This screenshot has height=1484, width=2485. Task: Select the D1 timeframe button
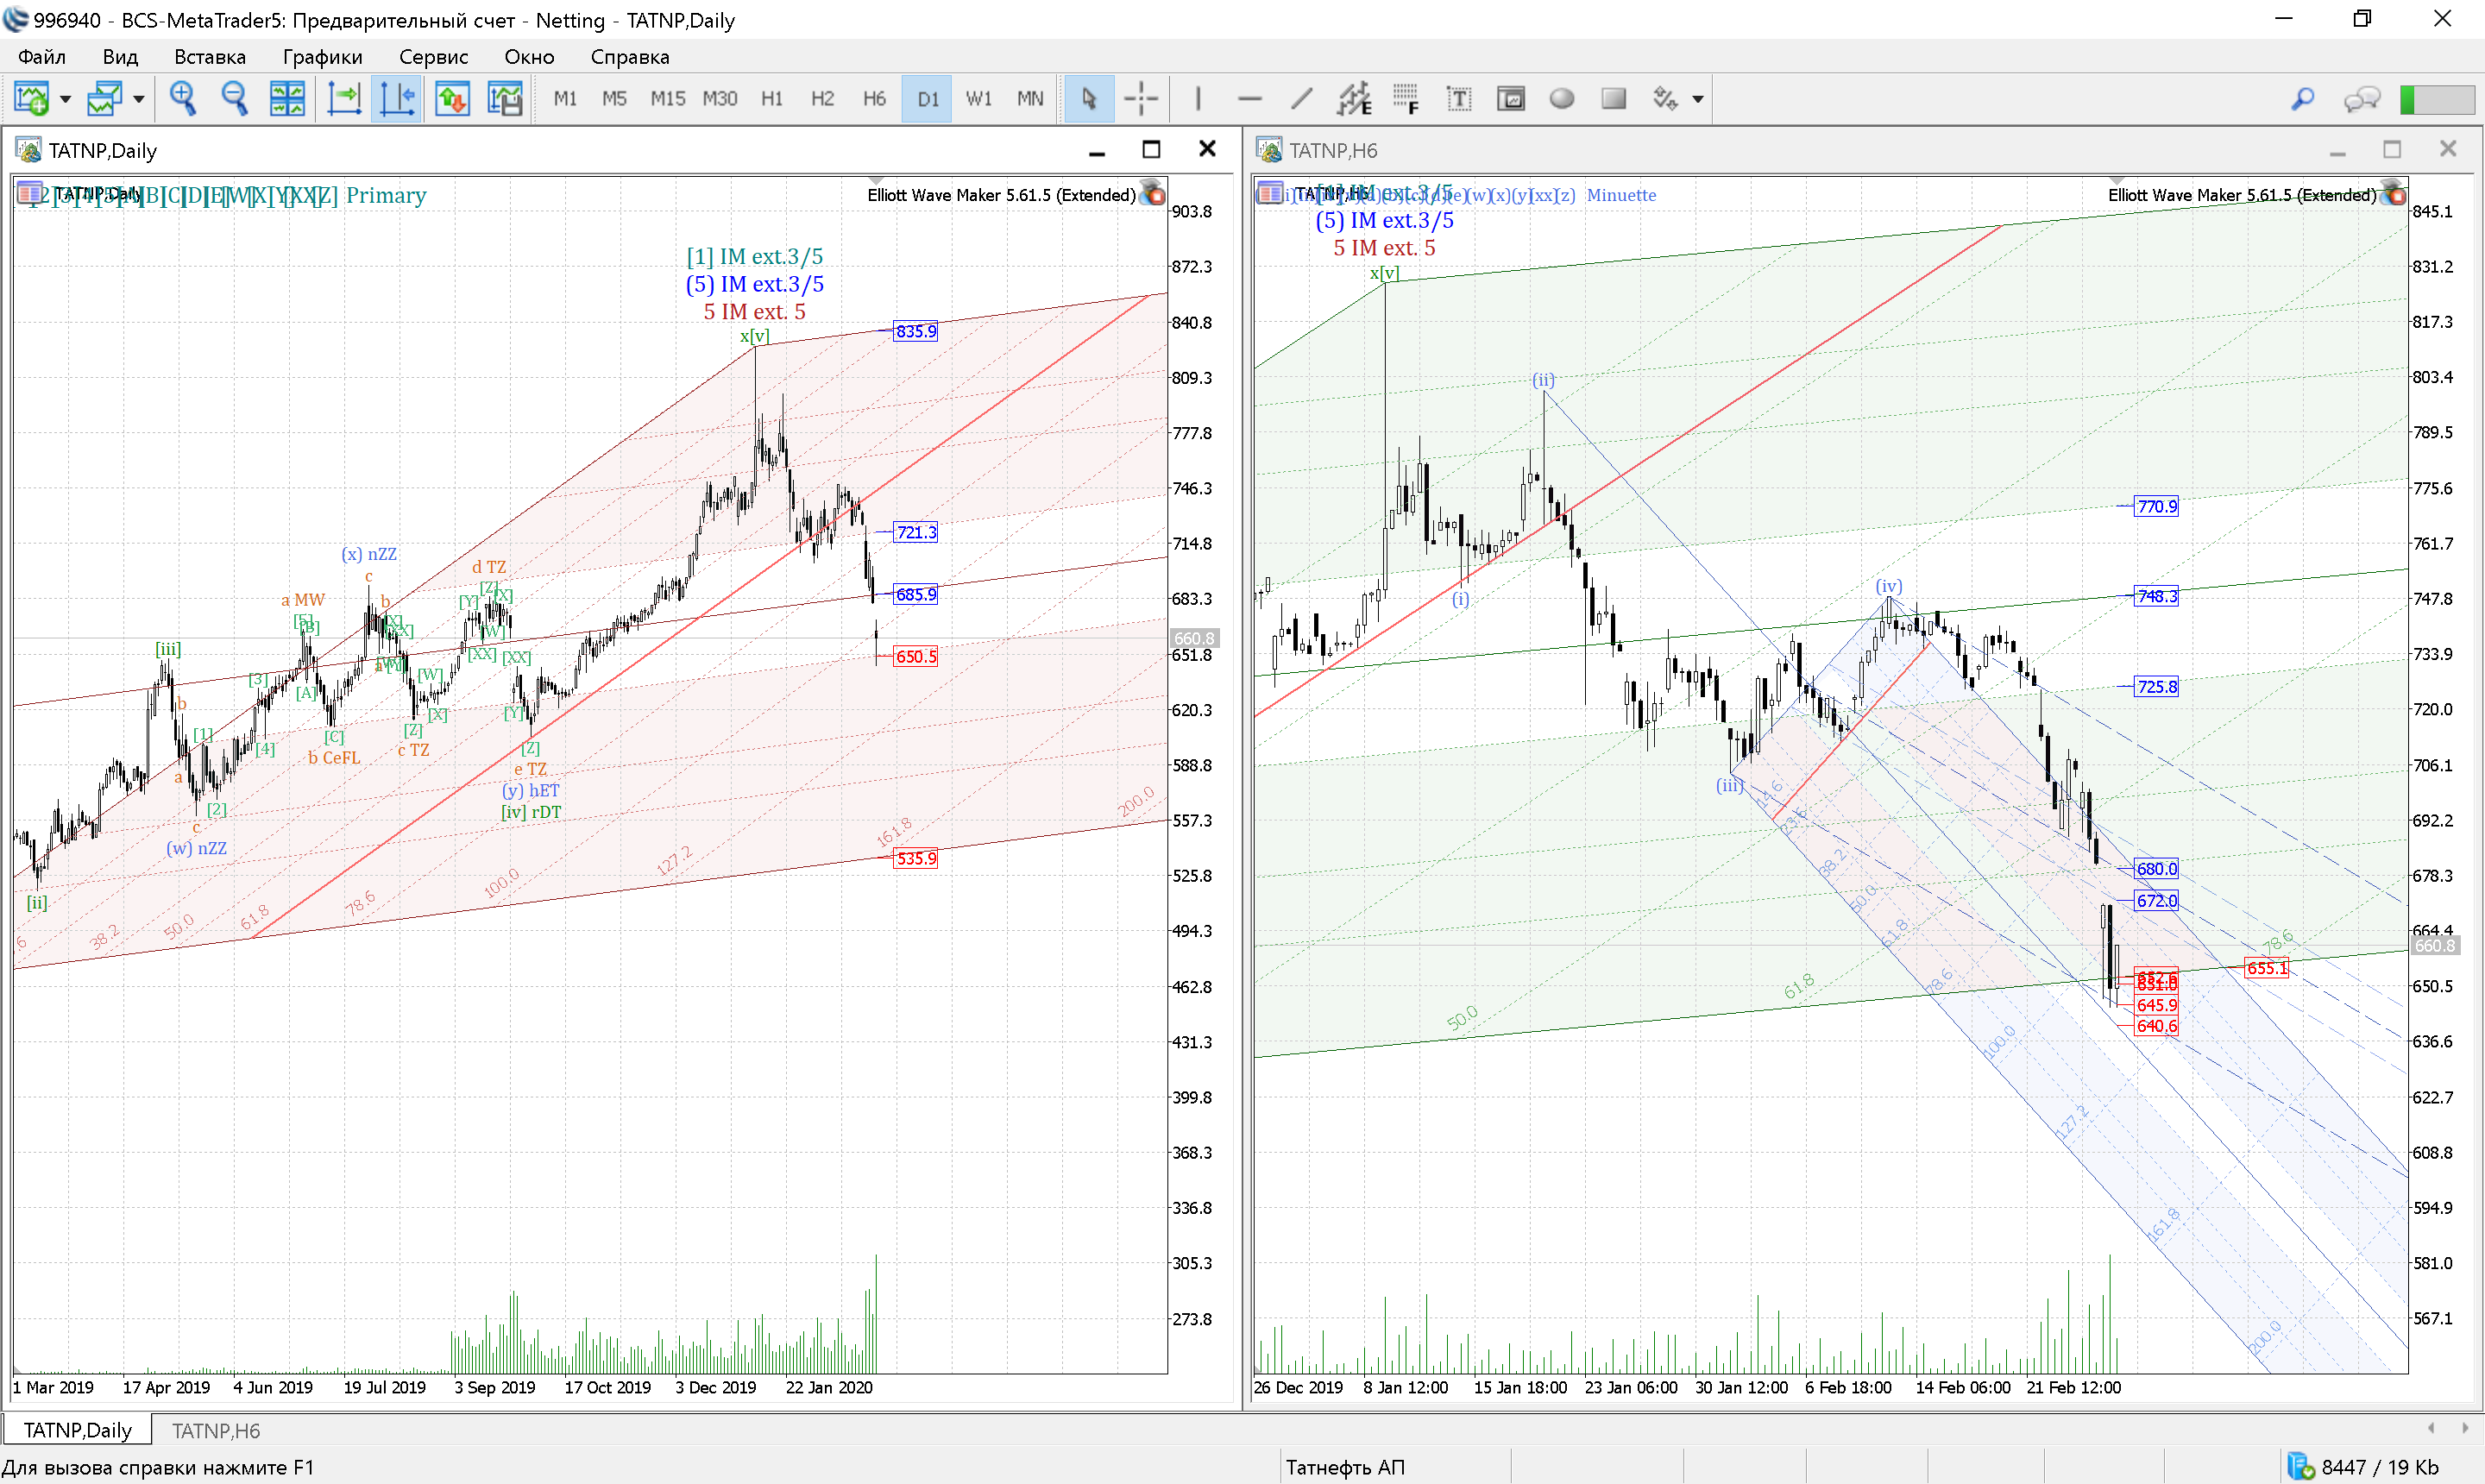pos(927,98)
